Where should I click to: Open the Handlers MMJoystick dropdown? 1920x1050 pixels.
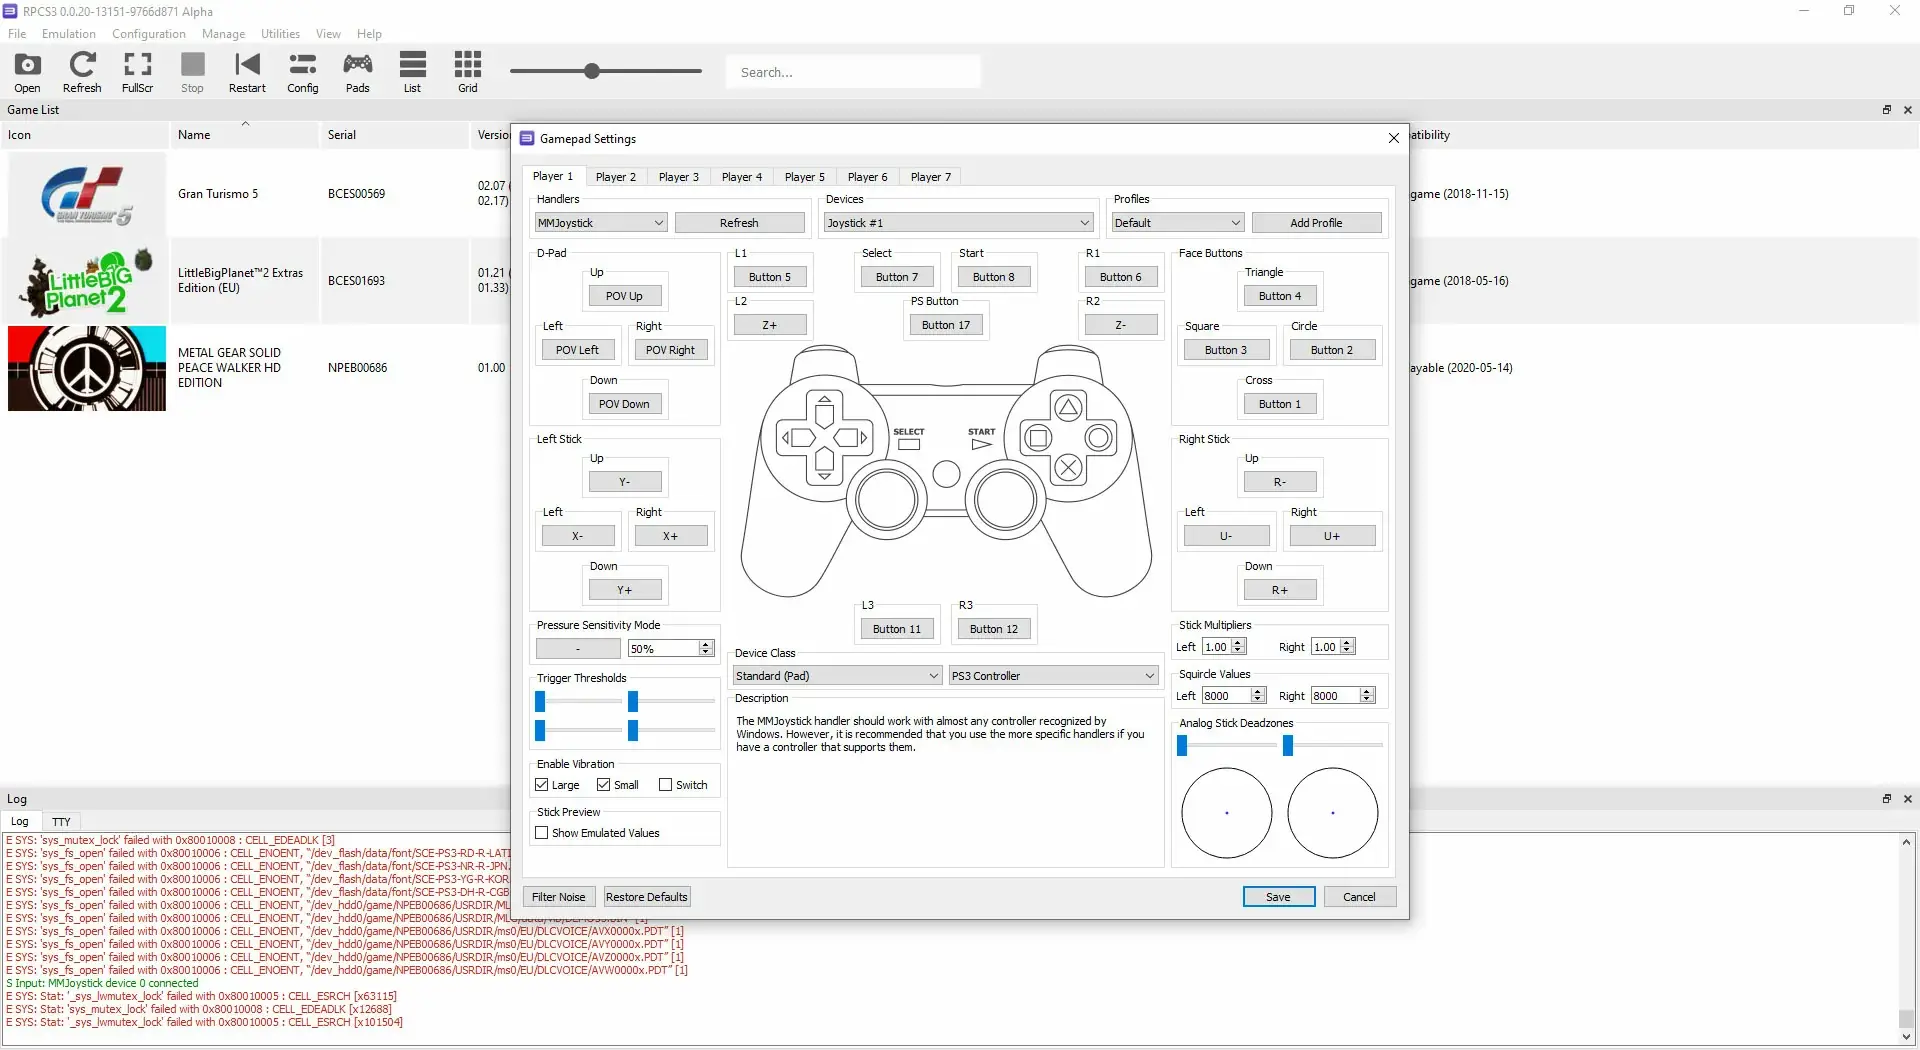click(600, 223)
